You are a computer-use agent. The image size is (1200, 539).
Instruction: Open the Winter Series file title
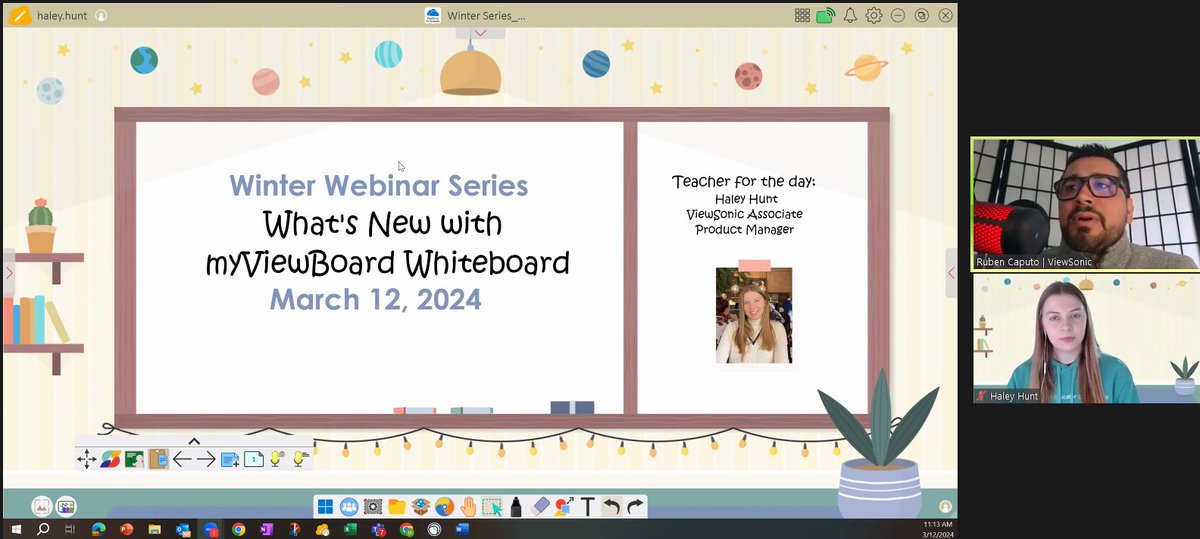pyautogui.click(x=486, y=15)
